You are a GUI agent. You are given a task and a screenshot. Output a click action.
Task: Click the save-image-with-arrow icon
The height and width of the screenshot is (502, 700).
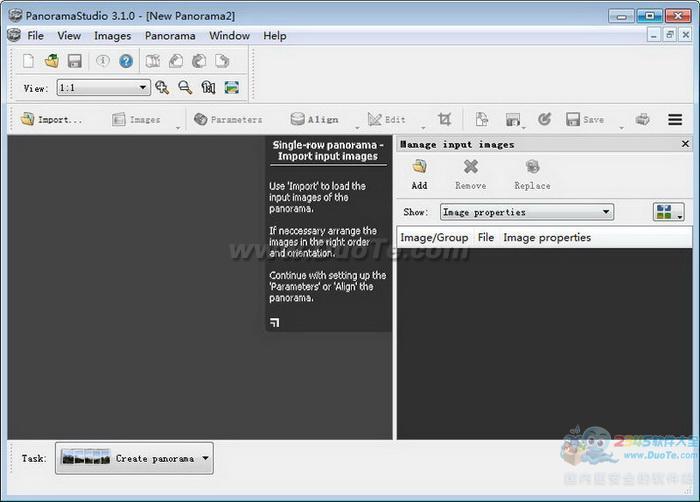(x=512, y=119)
